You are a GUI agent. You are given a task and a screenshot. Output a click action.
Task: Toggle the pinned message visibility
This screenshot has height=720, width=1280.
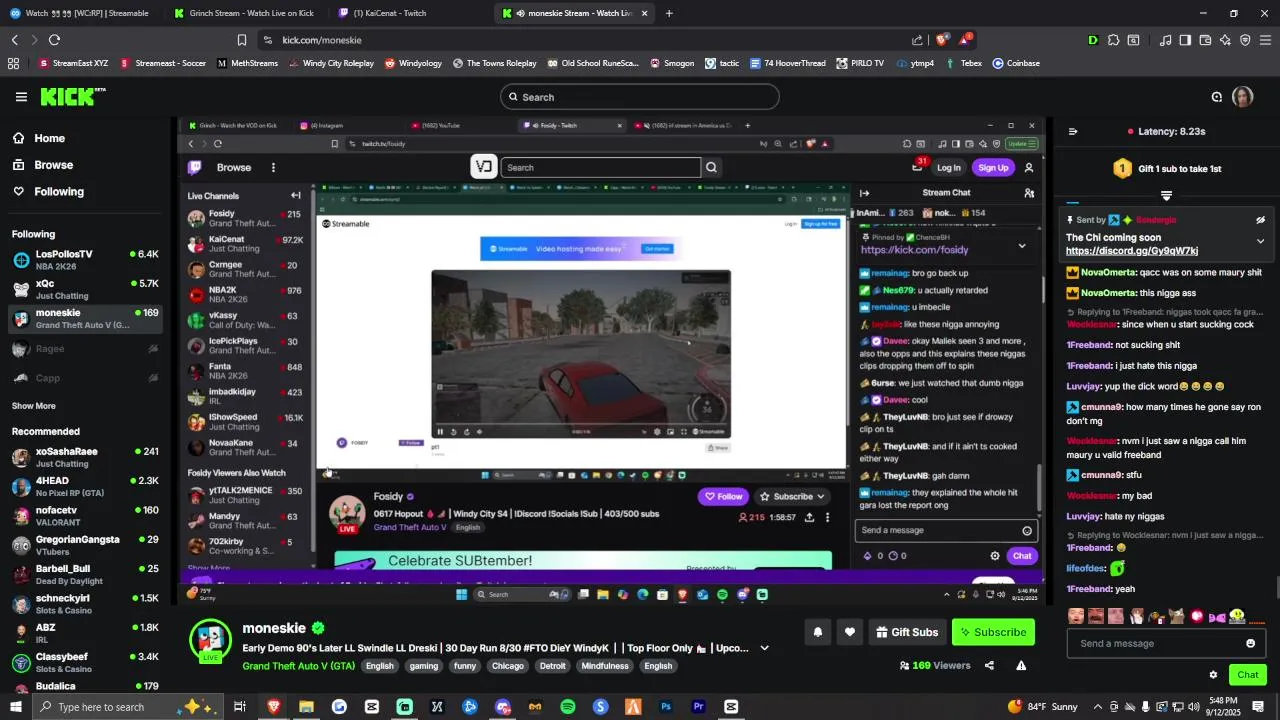click(x=1260, y=220)
